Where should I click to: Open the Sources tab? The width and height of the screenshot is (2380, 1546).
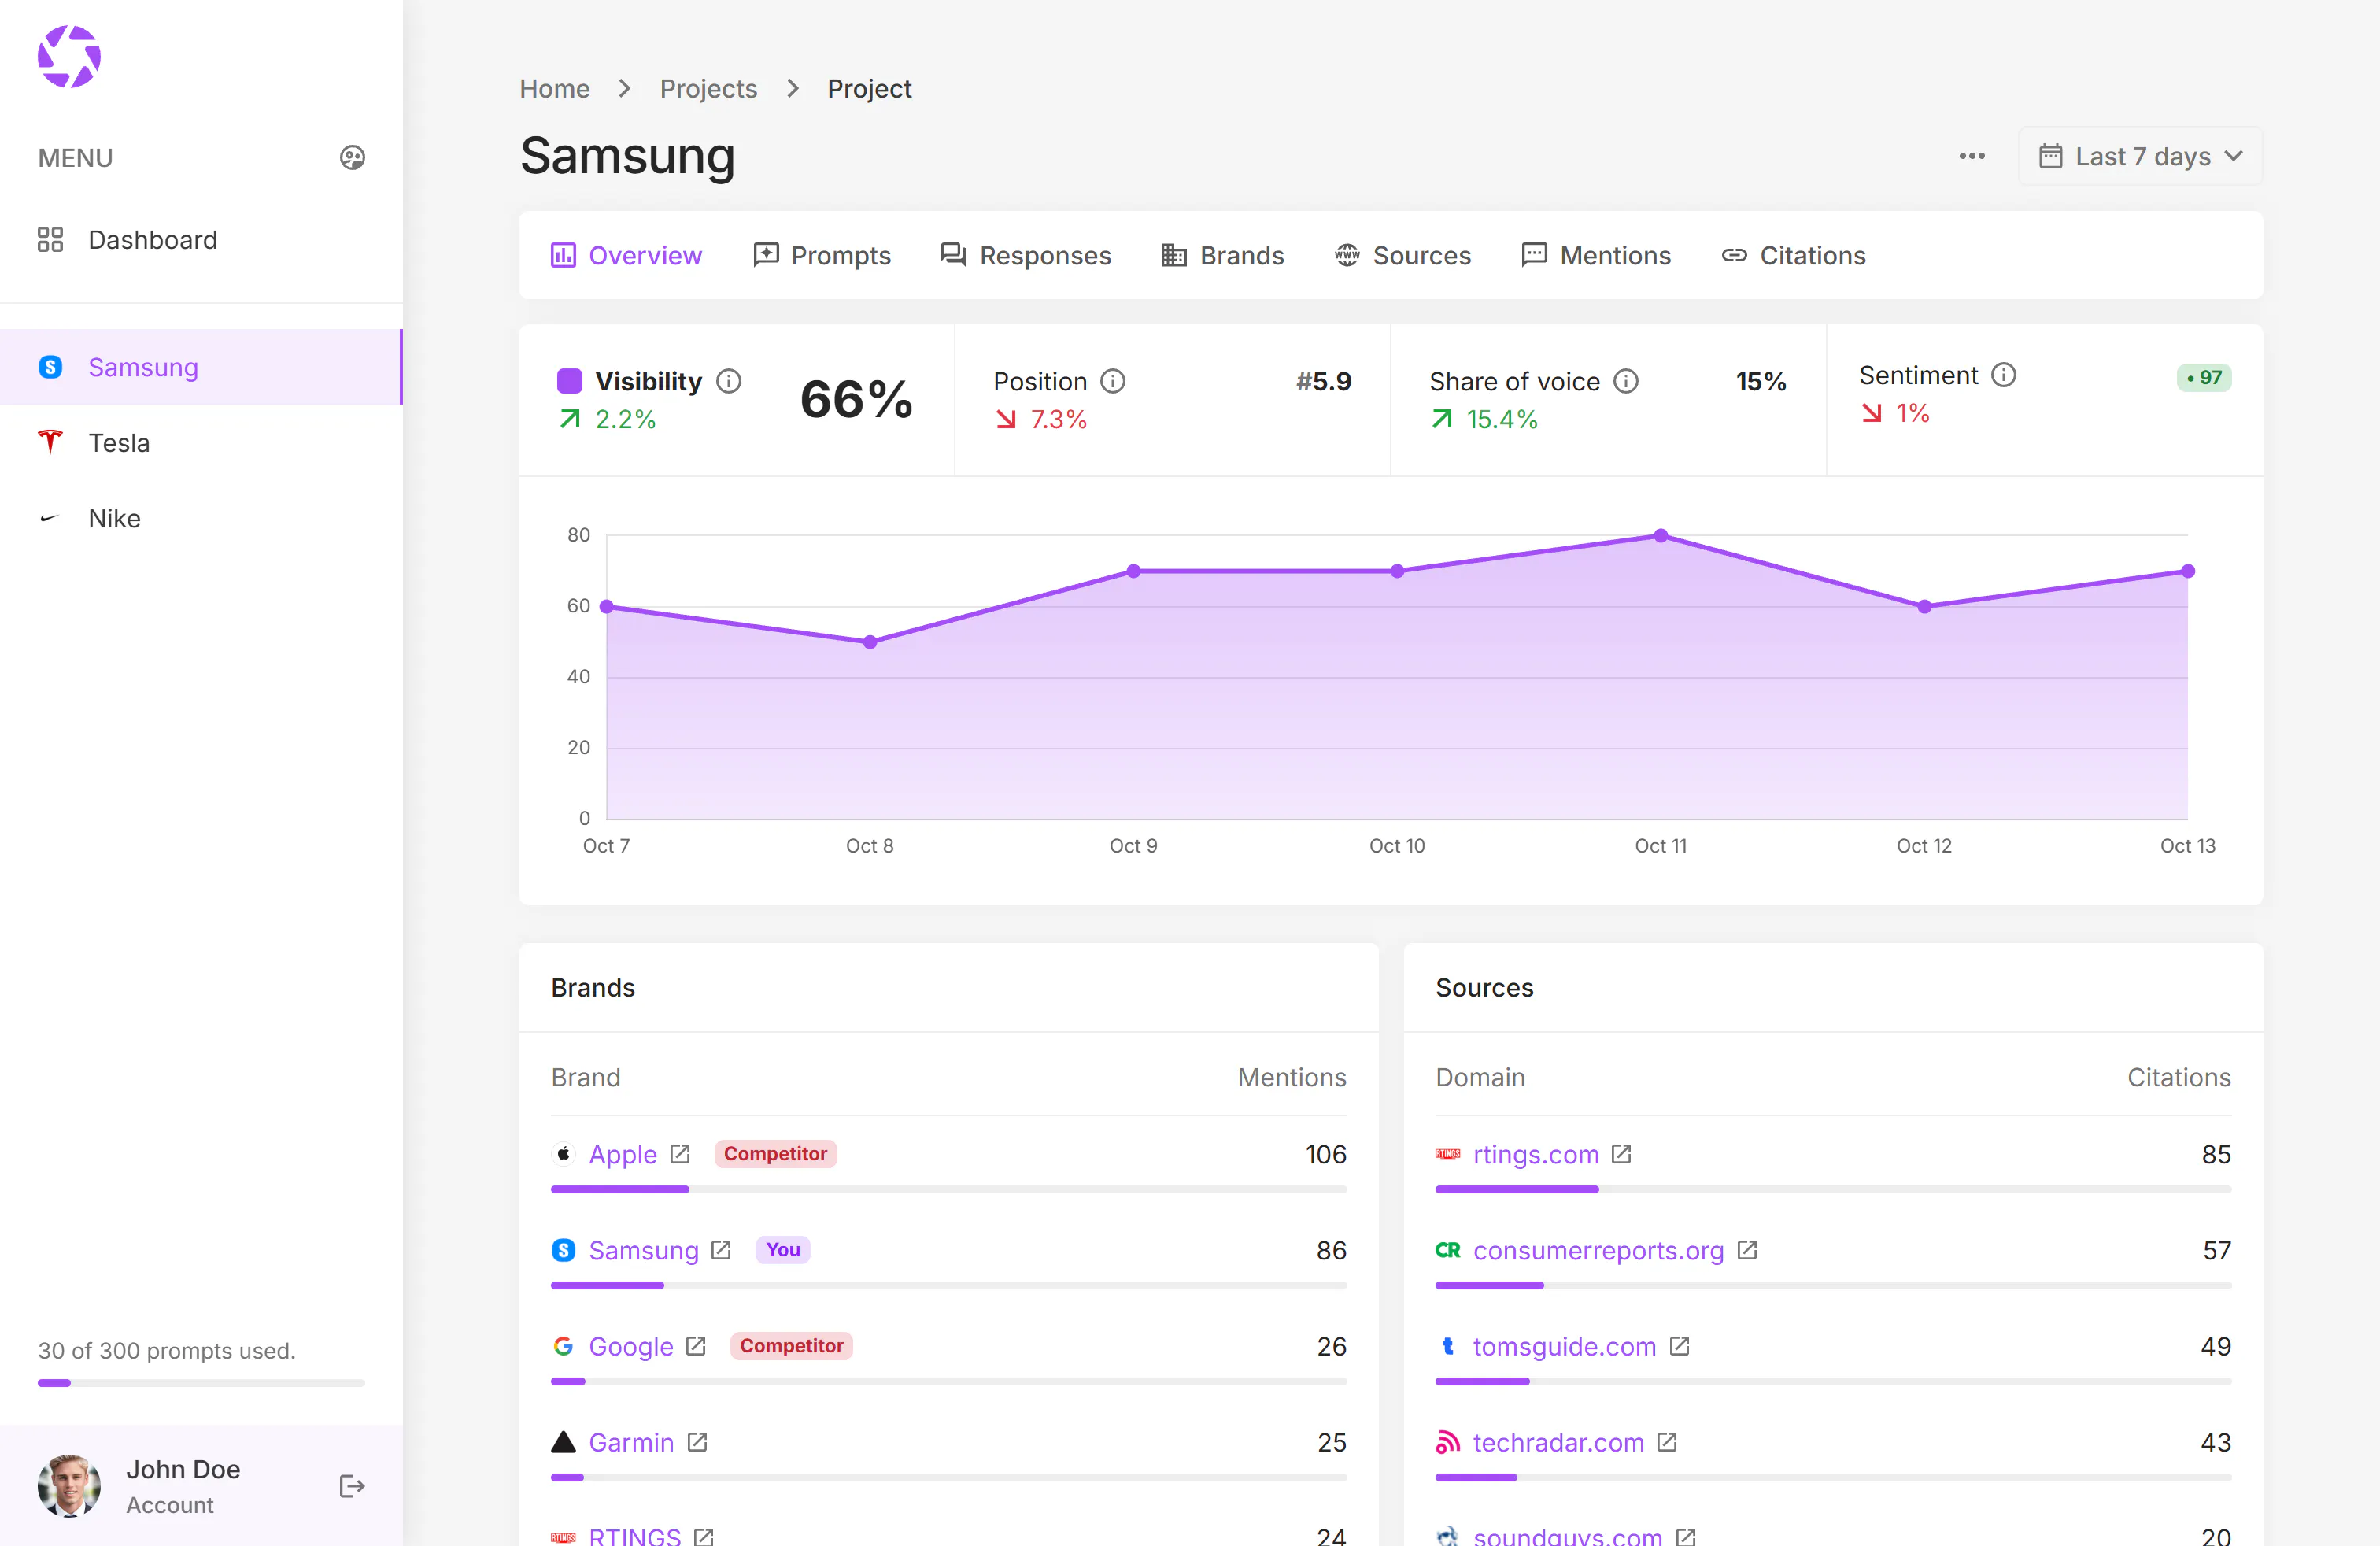1402,255
